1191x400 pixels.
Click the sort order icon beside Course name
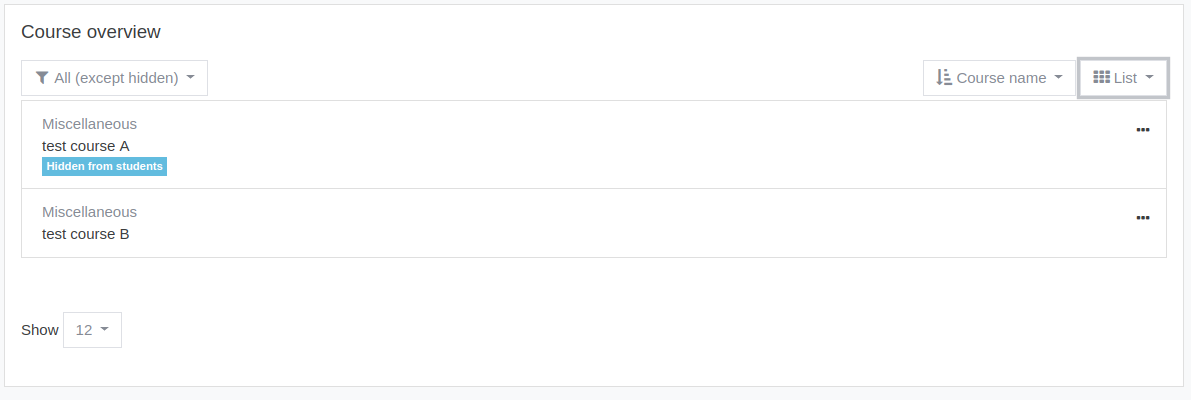coord(943,77)
